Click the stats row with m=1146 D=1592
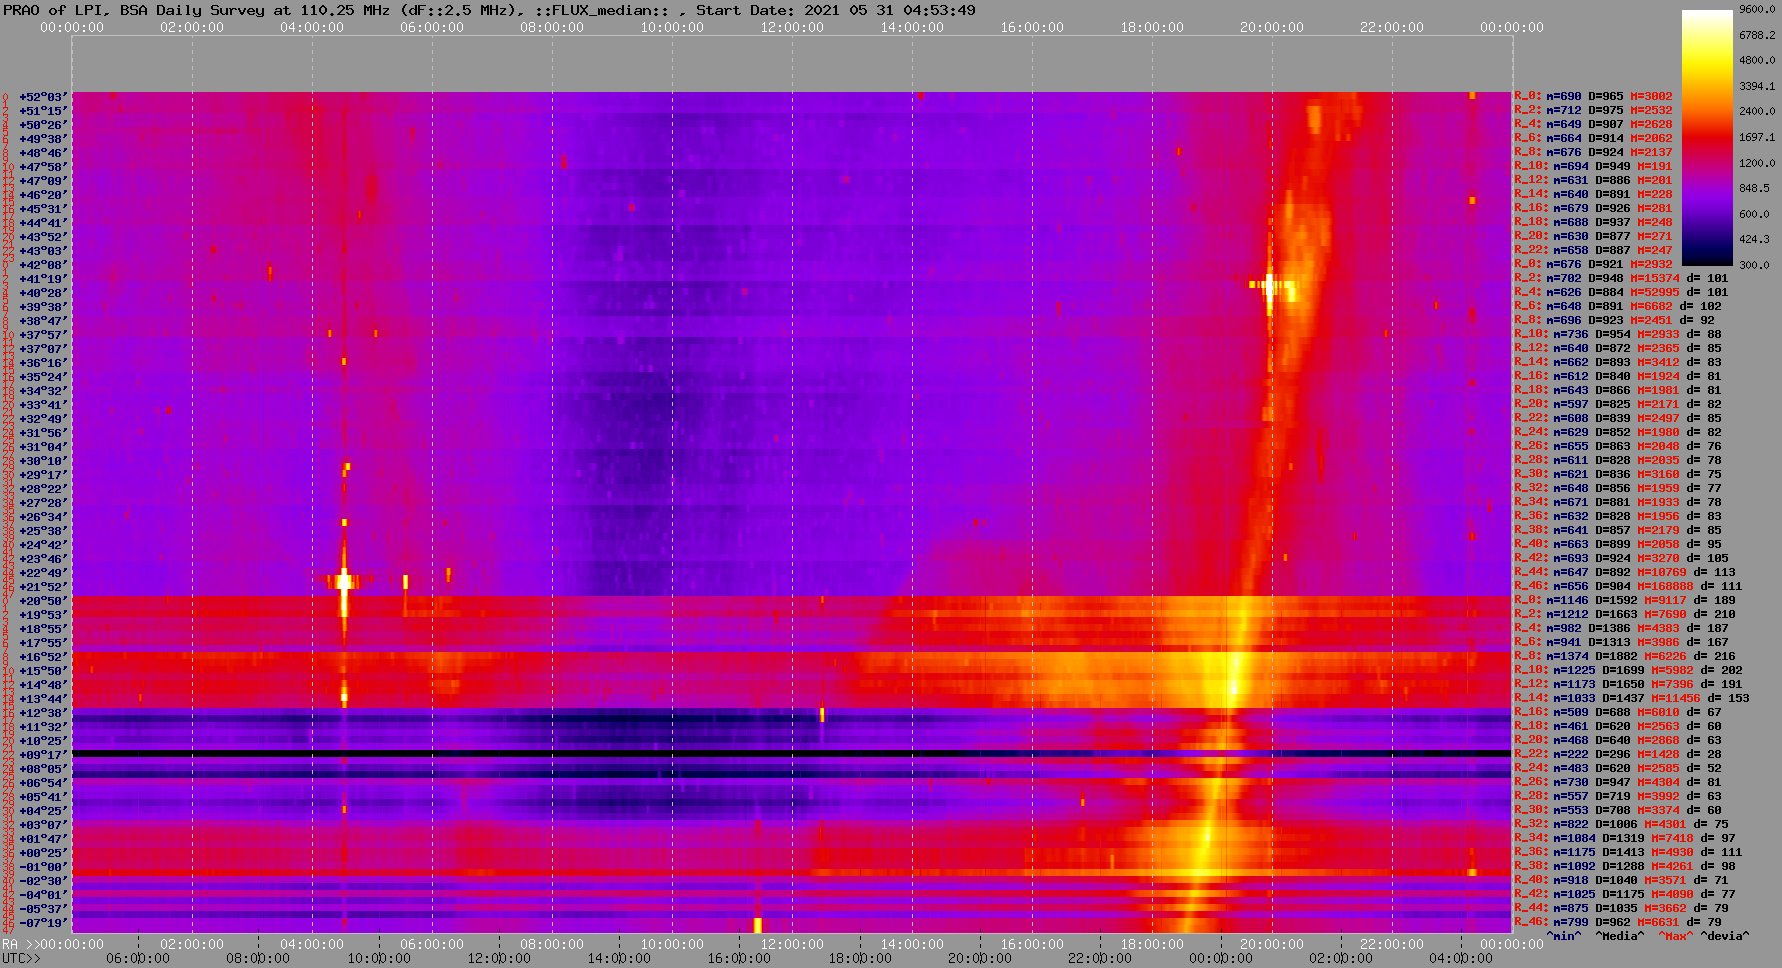This screenshot has height=968, width=1782. (x=1625, y=601)
